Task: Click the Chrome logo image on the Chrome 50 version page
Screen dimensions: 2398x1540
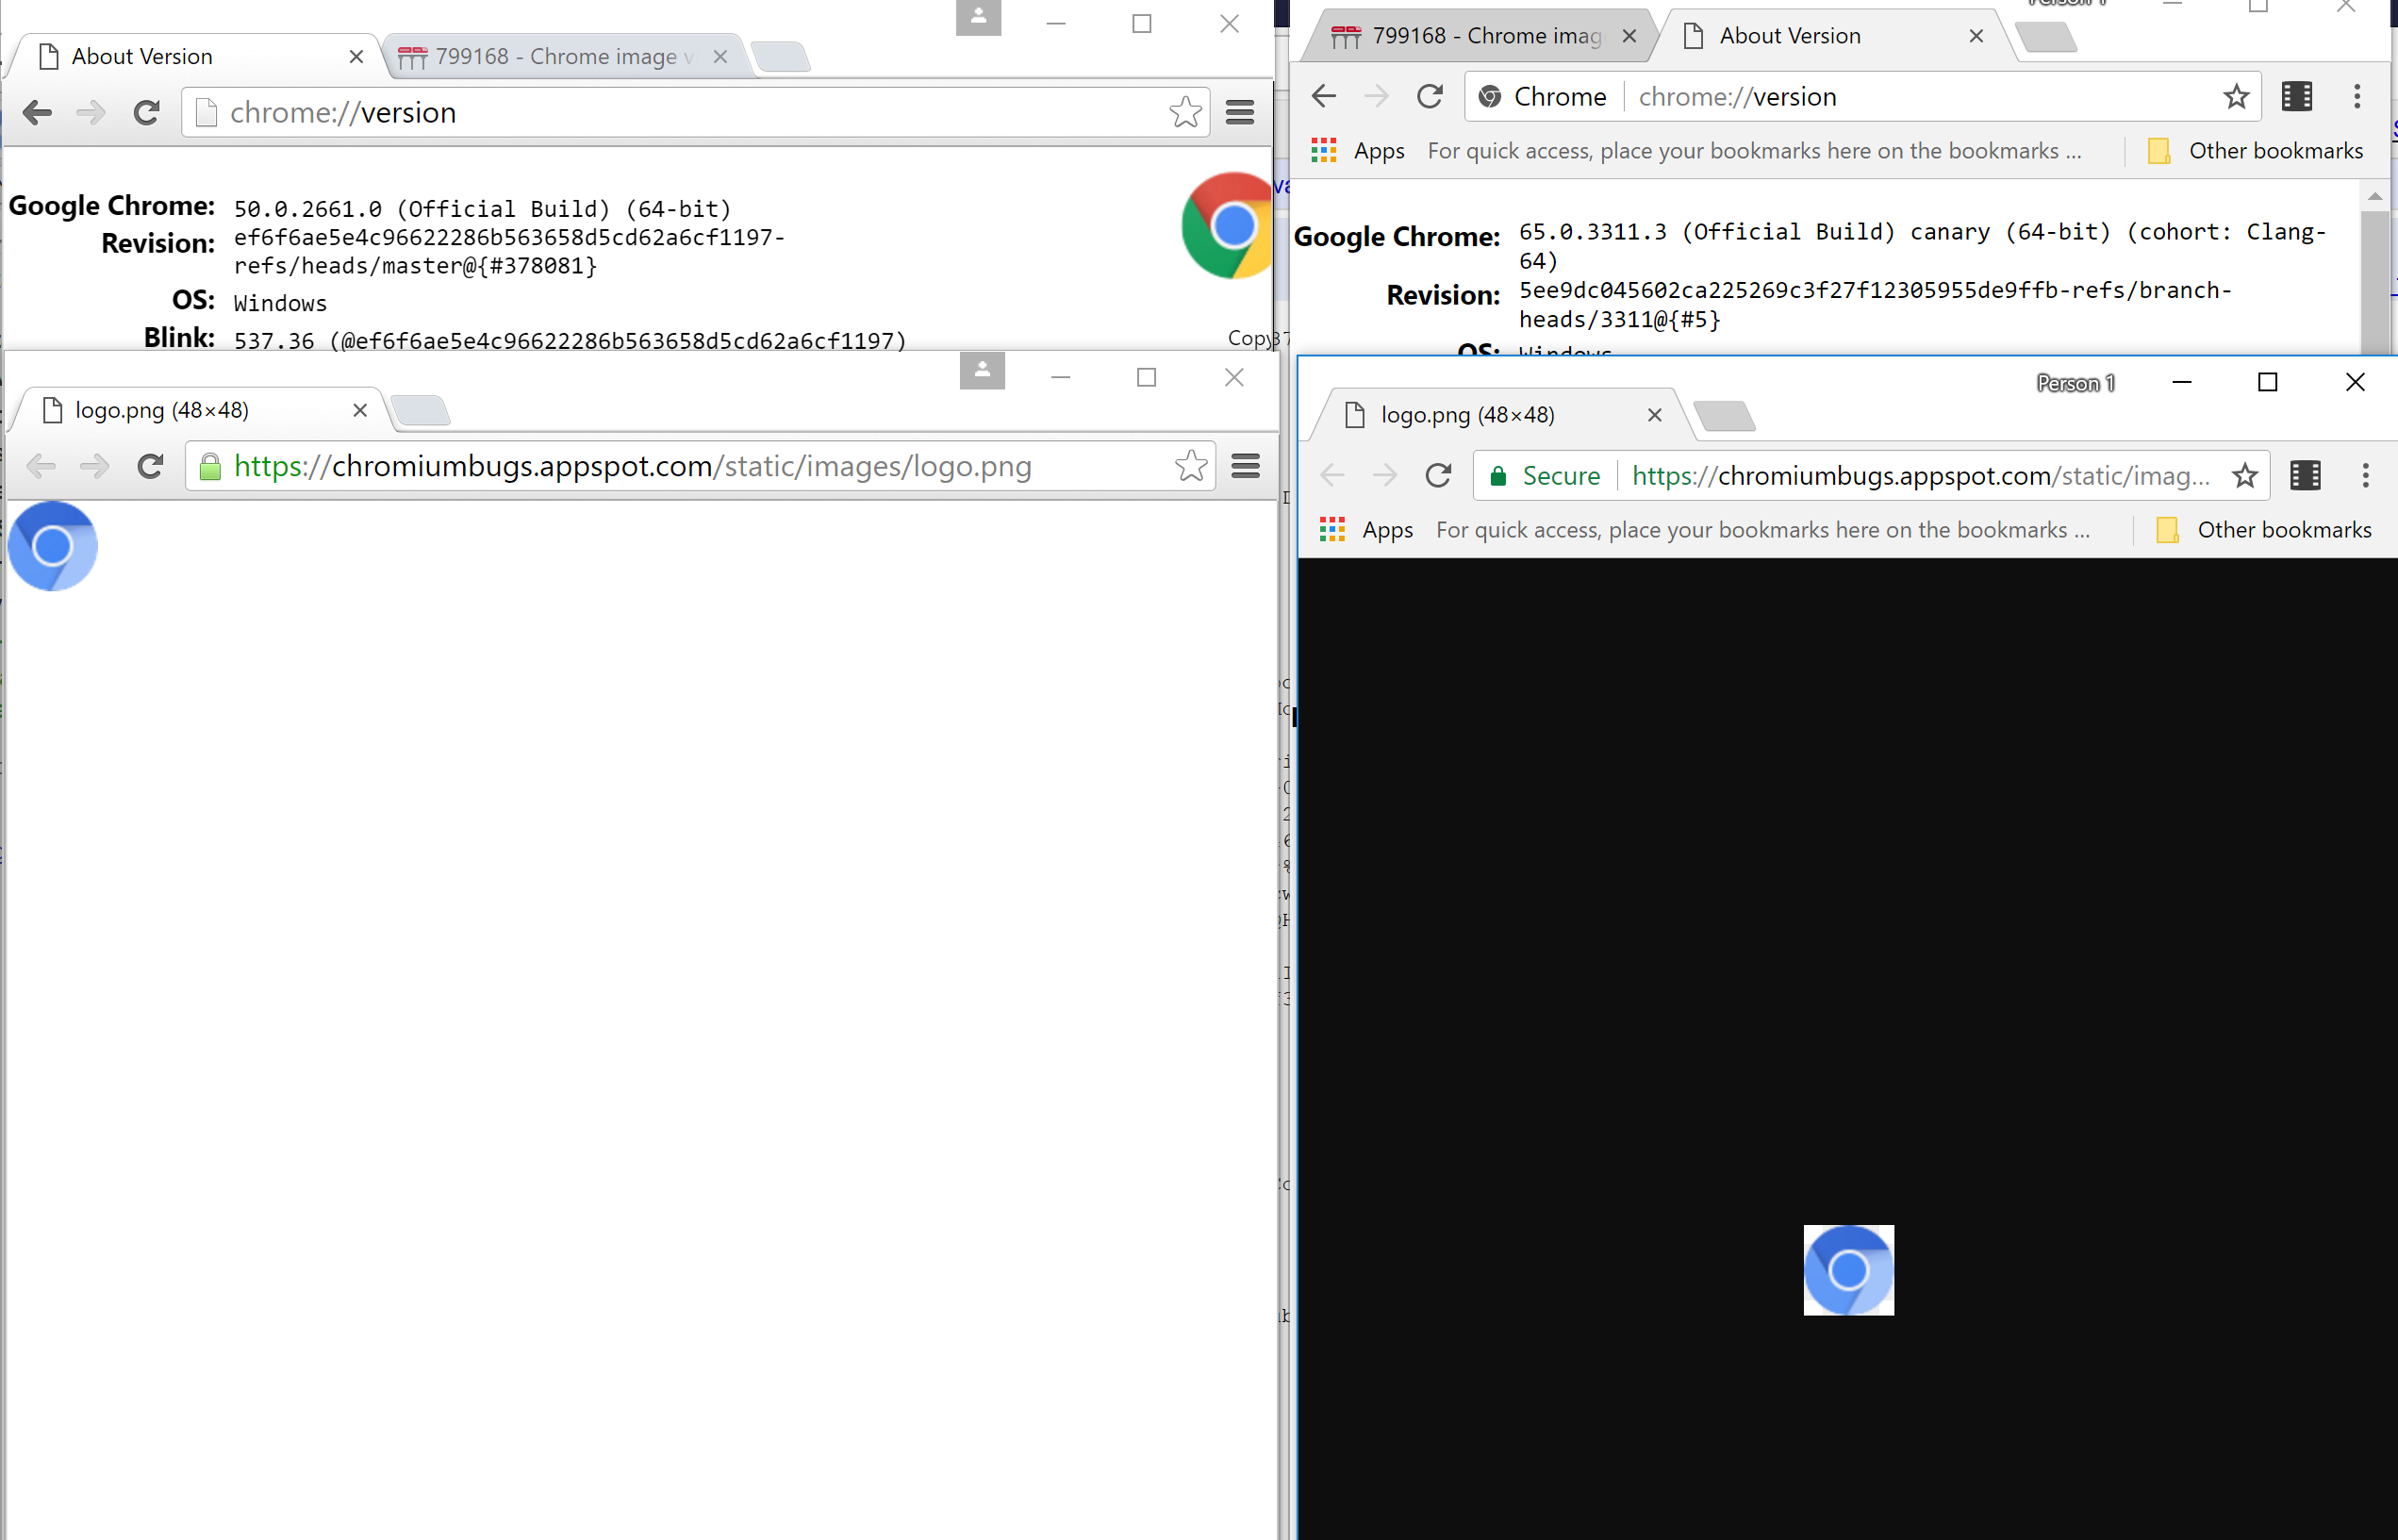Action: click(x=1227, y=225)
